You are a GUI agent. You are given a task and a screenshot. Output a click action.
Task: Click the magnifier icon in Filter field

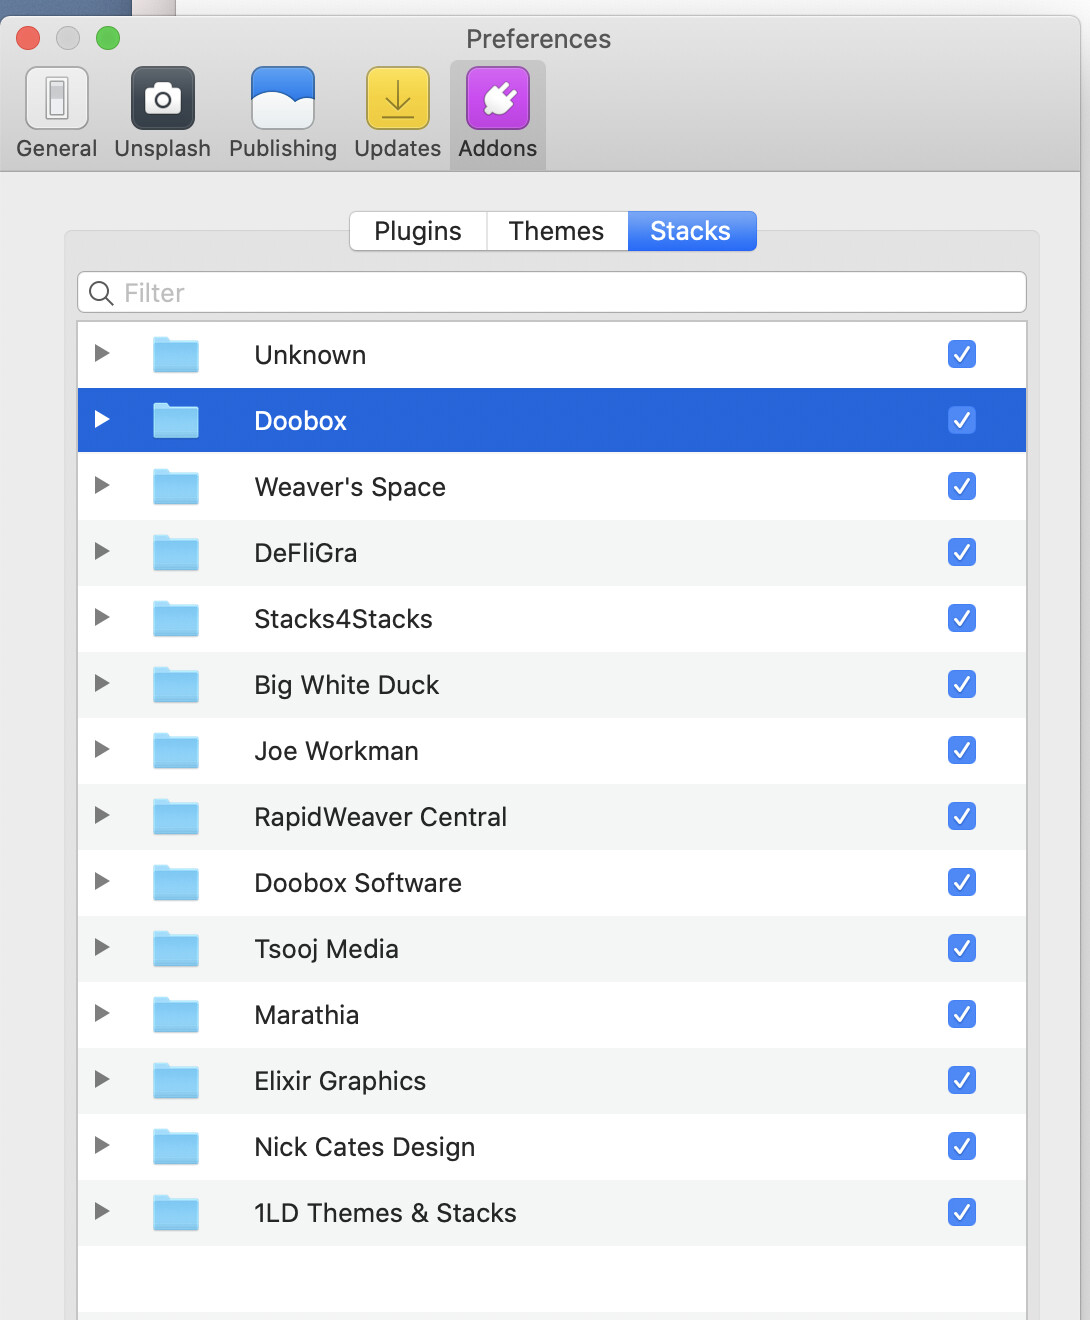coord(101,293)
